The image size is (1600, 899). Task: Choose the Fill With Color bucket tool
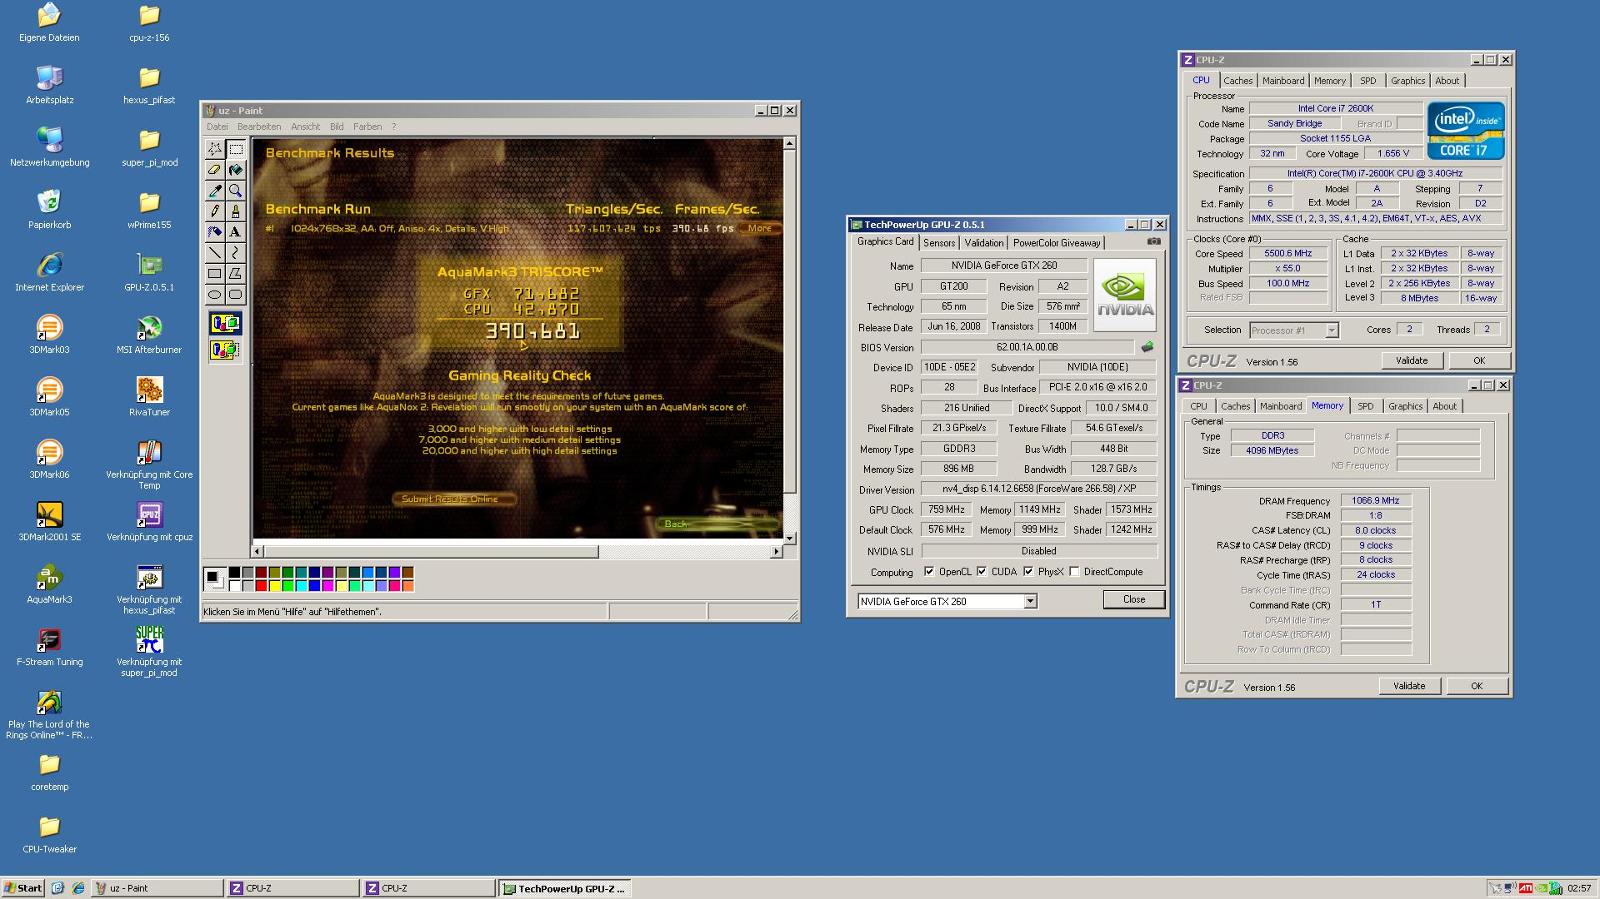click(x=235, y=170)
